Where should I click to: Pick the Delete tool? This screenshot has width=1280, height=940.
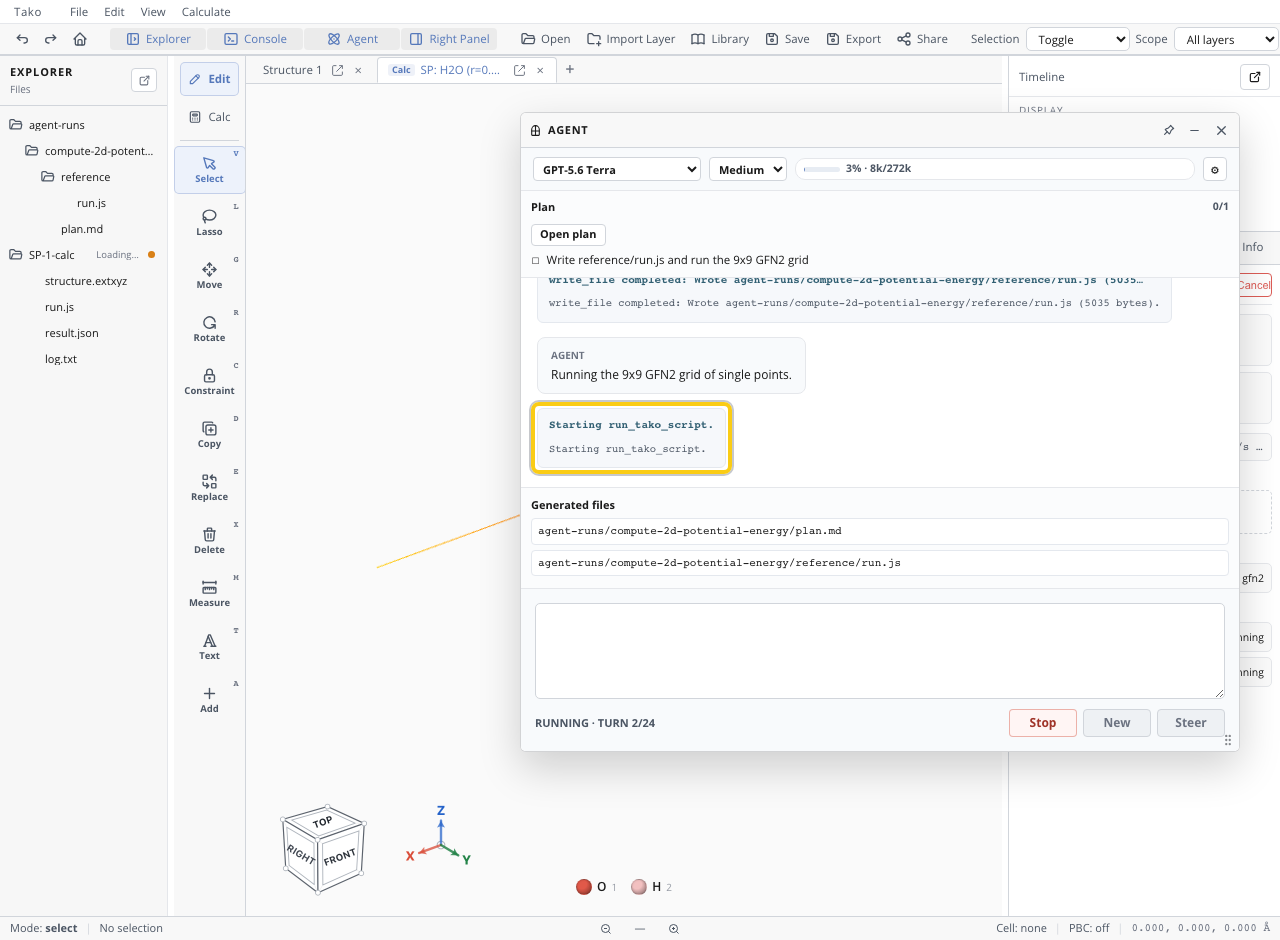point(209,540)
